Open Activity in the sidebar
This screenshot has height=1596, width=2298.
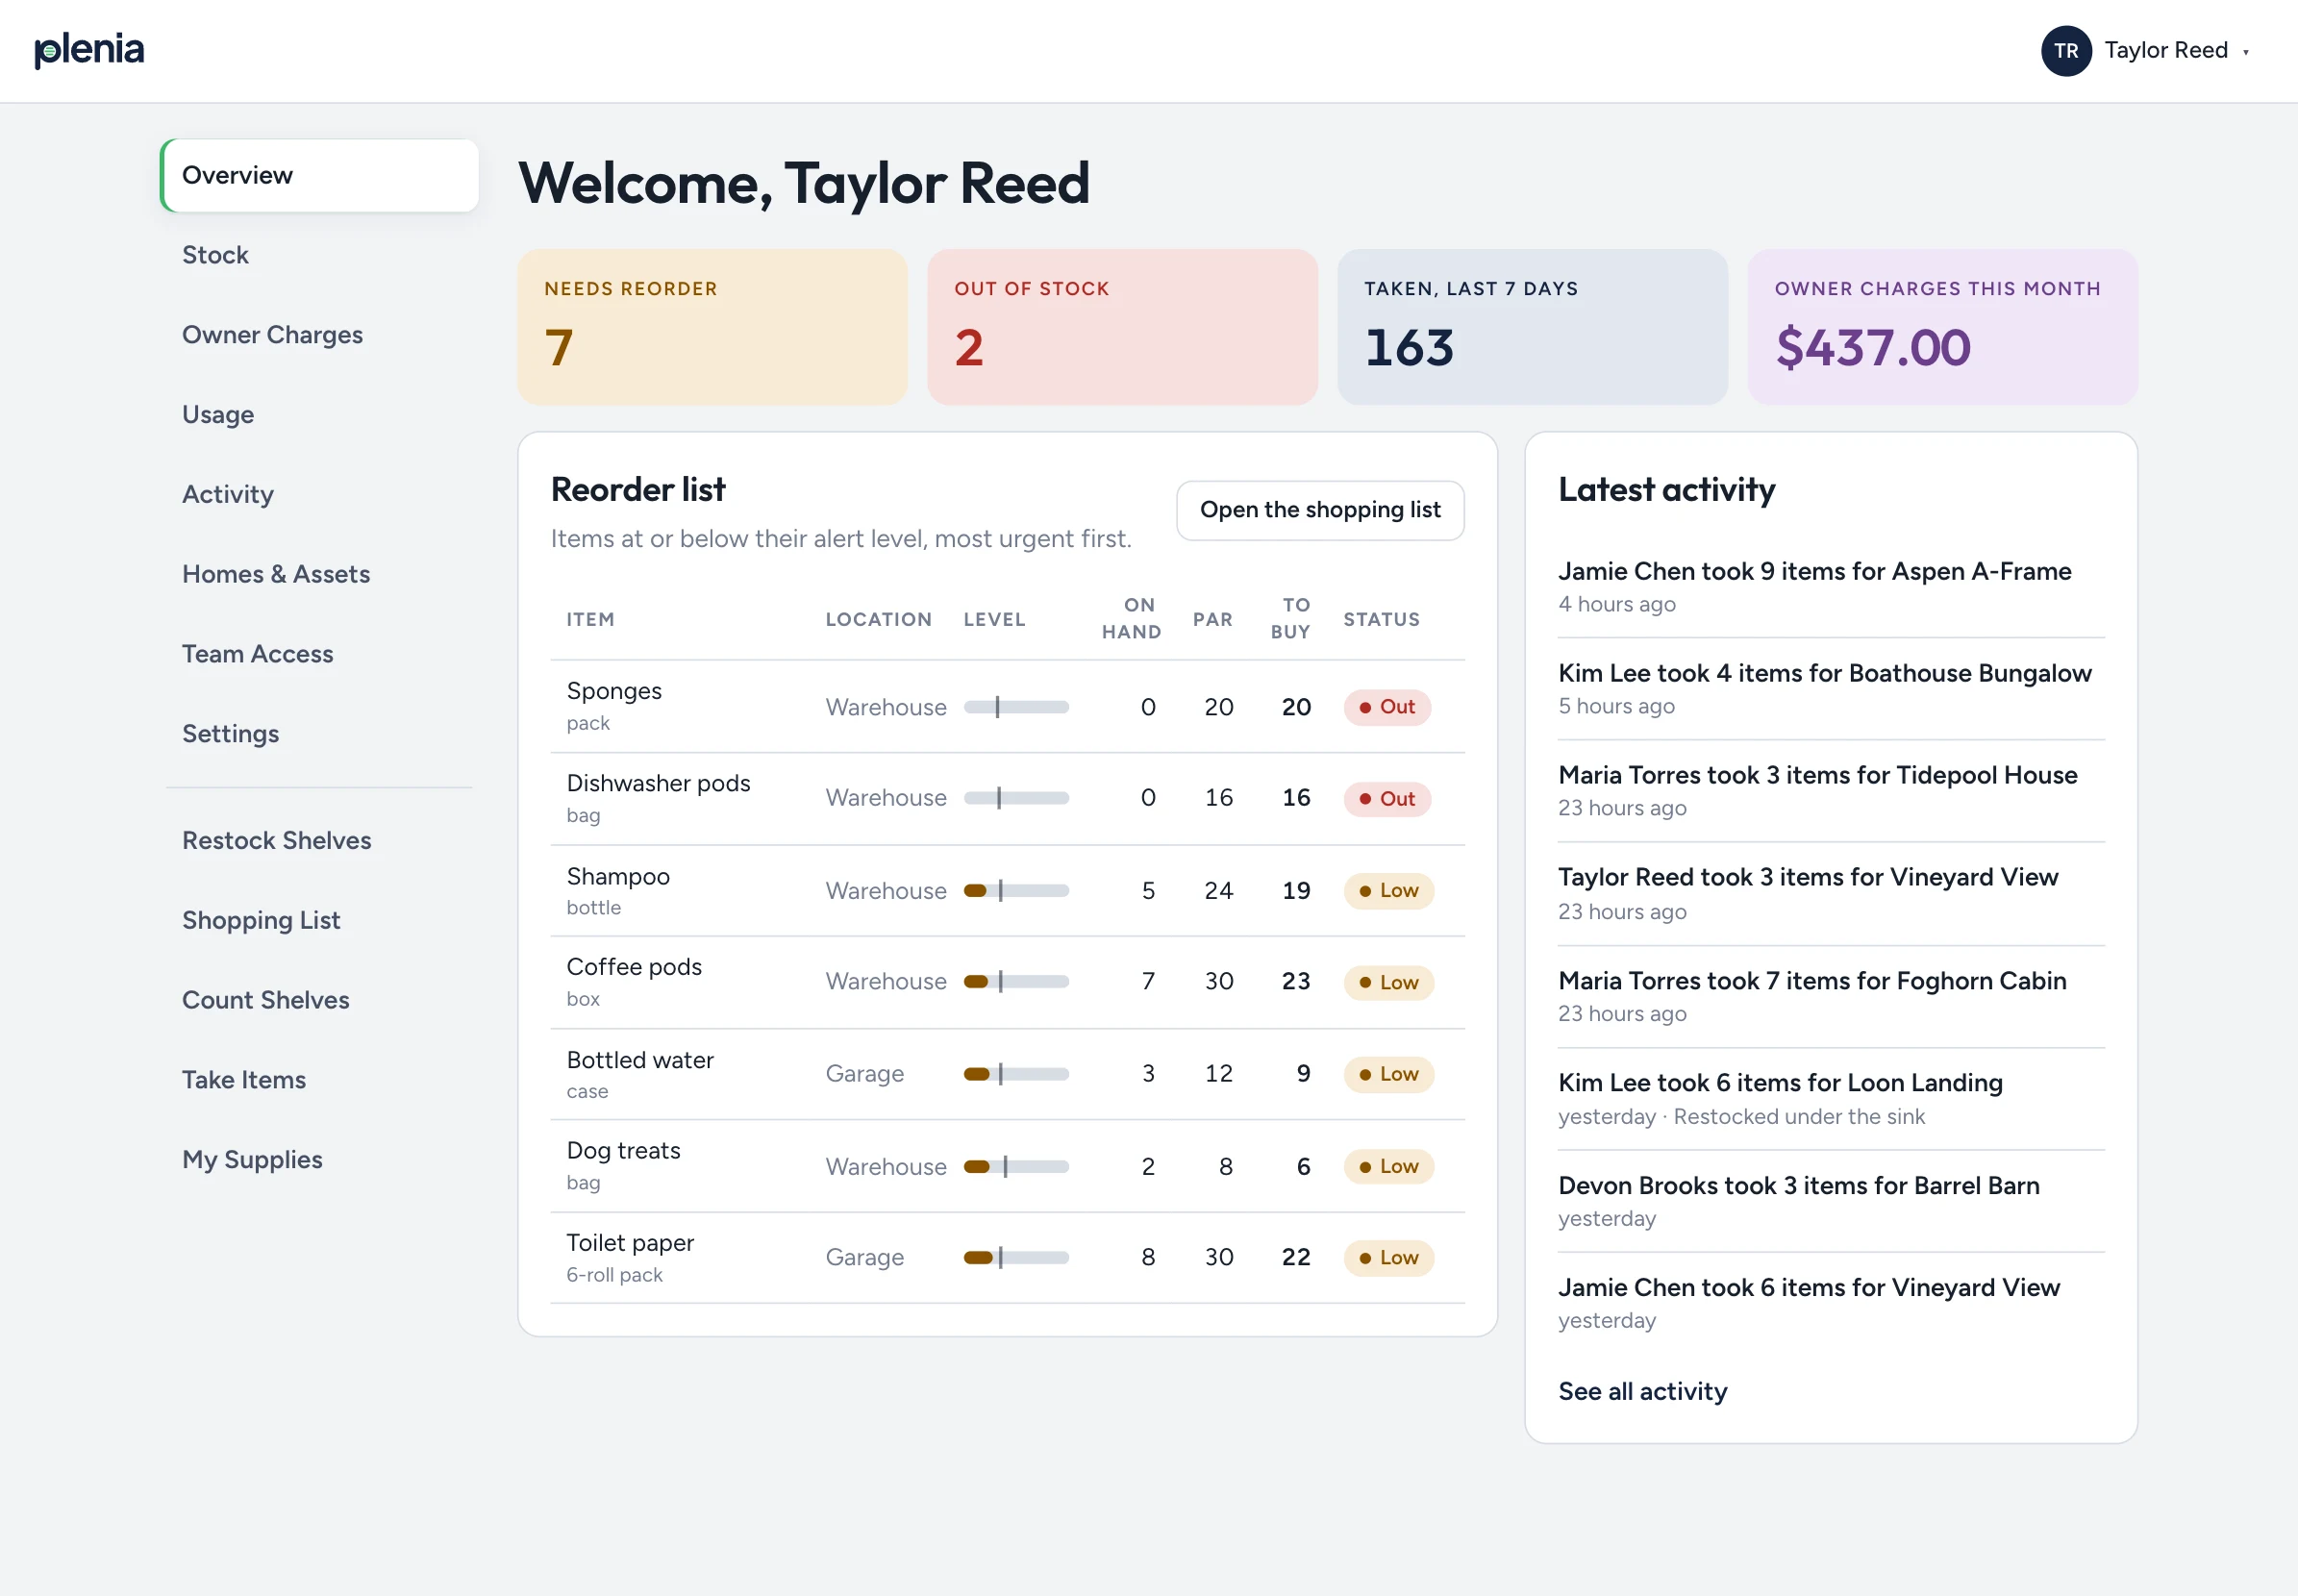[x=228, y=494]
